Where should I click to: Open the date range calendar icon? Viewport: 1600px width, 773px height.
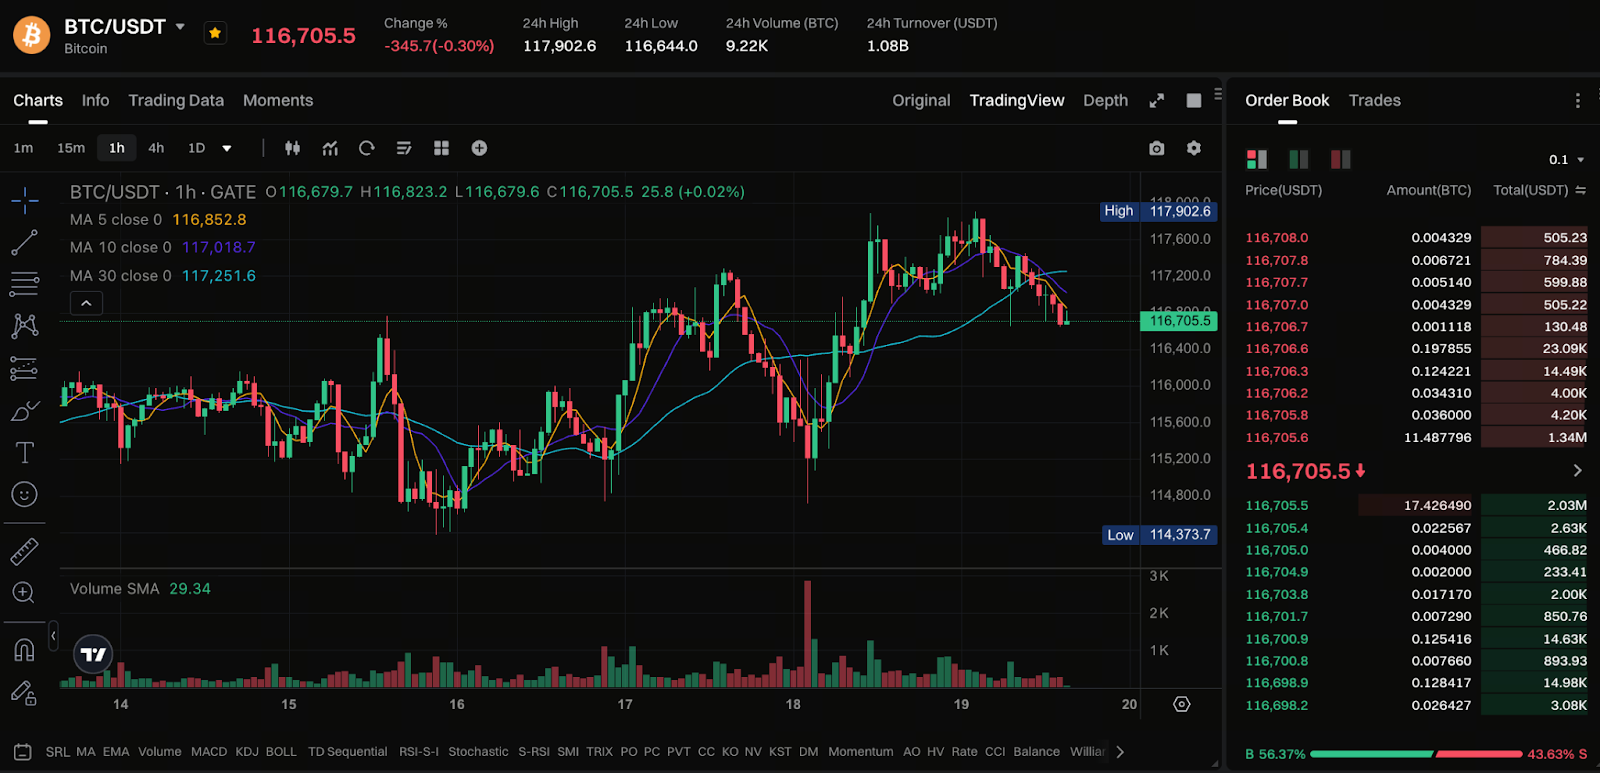click(23, 752)
